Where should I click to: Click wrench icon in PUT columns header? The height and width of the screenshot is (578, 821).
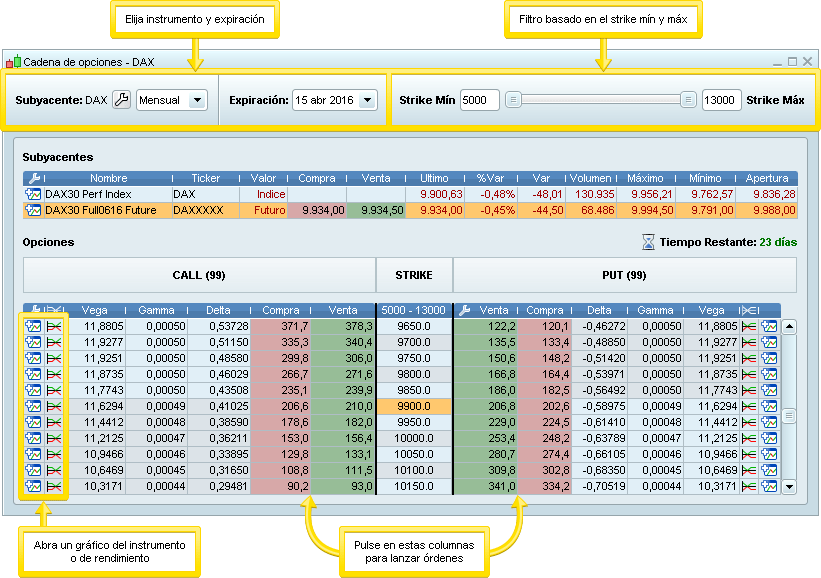tap(464, 310)
